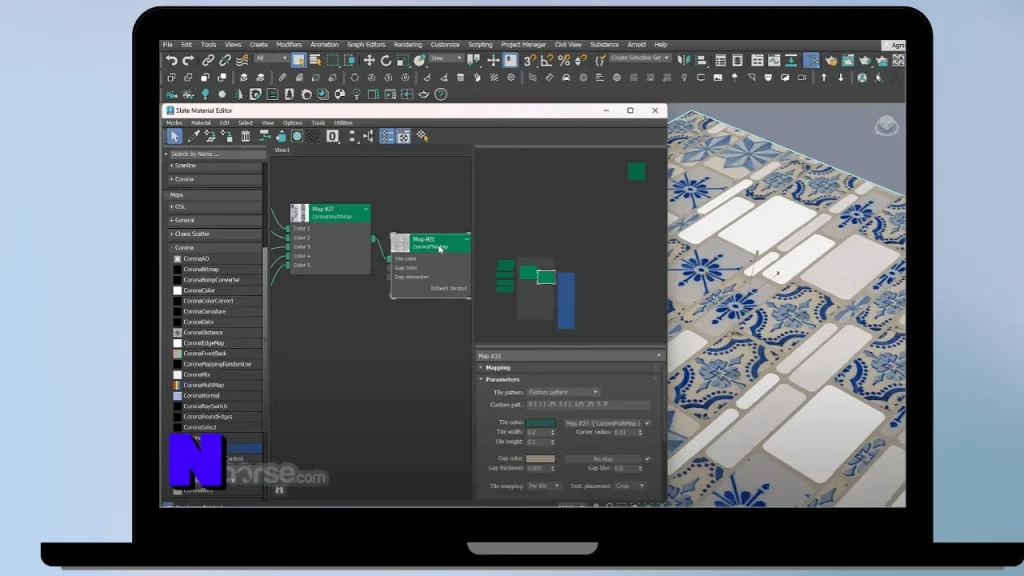Open the Tile mapping dropdown
The height and width of the screenshot is (576, 1024).
pos(544,486)
